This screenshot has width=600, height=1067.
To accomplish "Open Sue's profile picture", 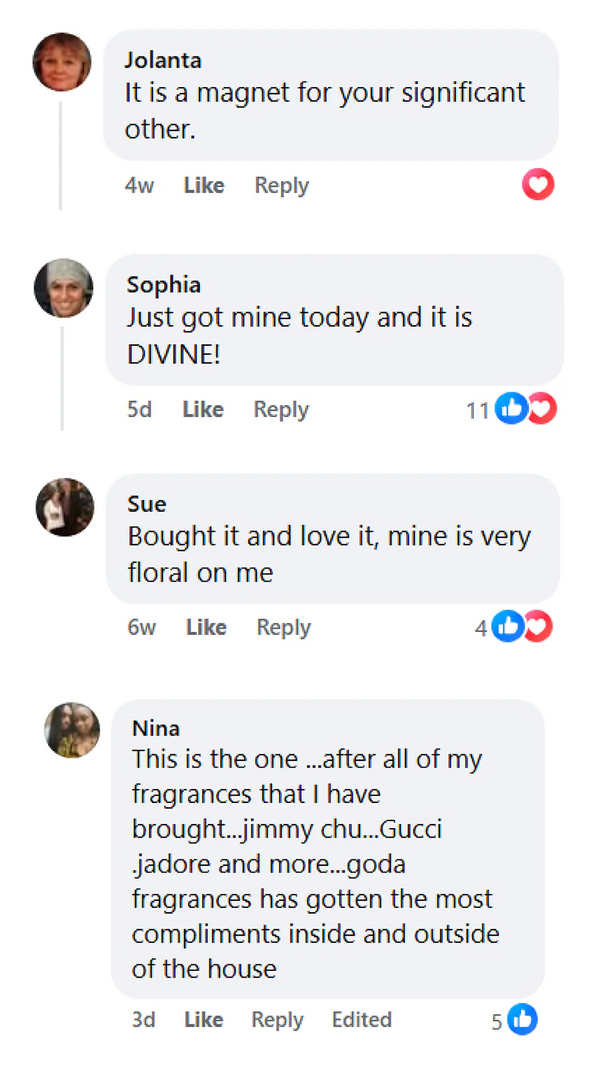I will (x=65, y=507).
